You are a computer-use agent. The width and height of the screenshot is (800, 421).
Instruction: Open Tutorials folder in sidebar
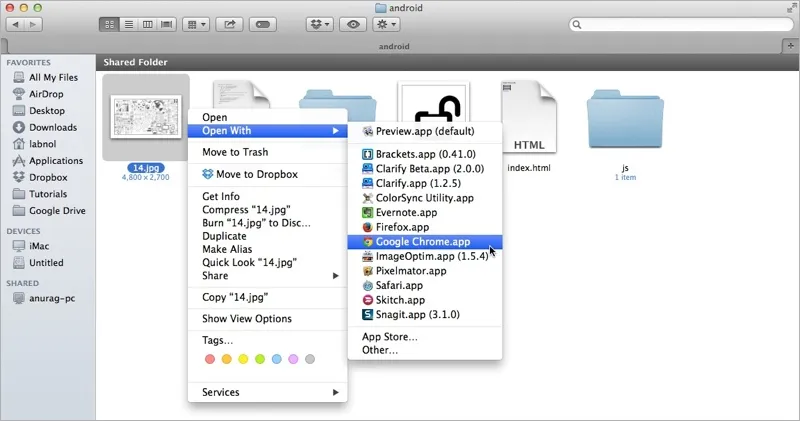coord(47,194)
